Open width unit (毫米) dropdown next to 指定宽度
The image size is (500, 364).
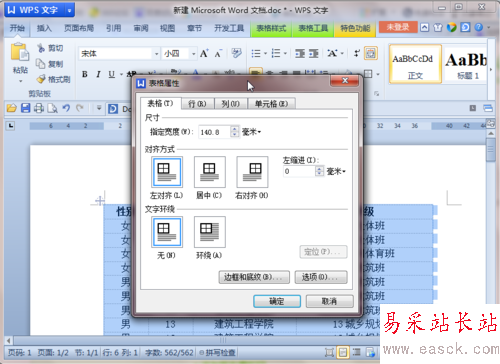click(x=252, y=132)
